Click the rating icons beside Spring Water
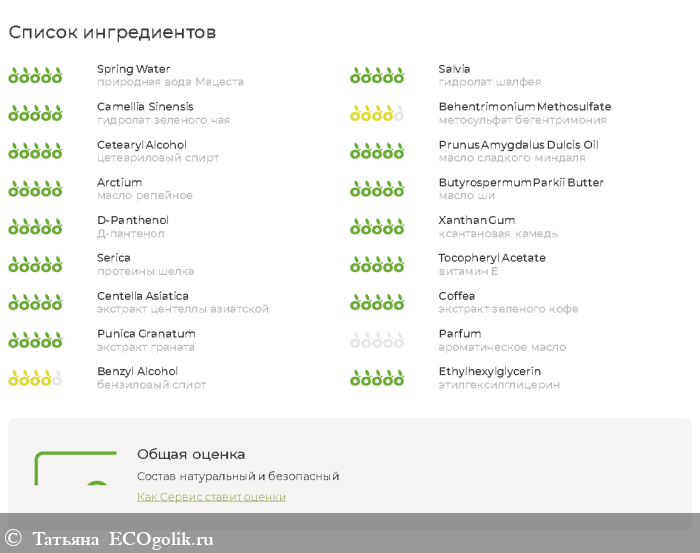700x553 pixels. click(35, 75)
